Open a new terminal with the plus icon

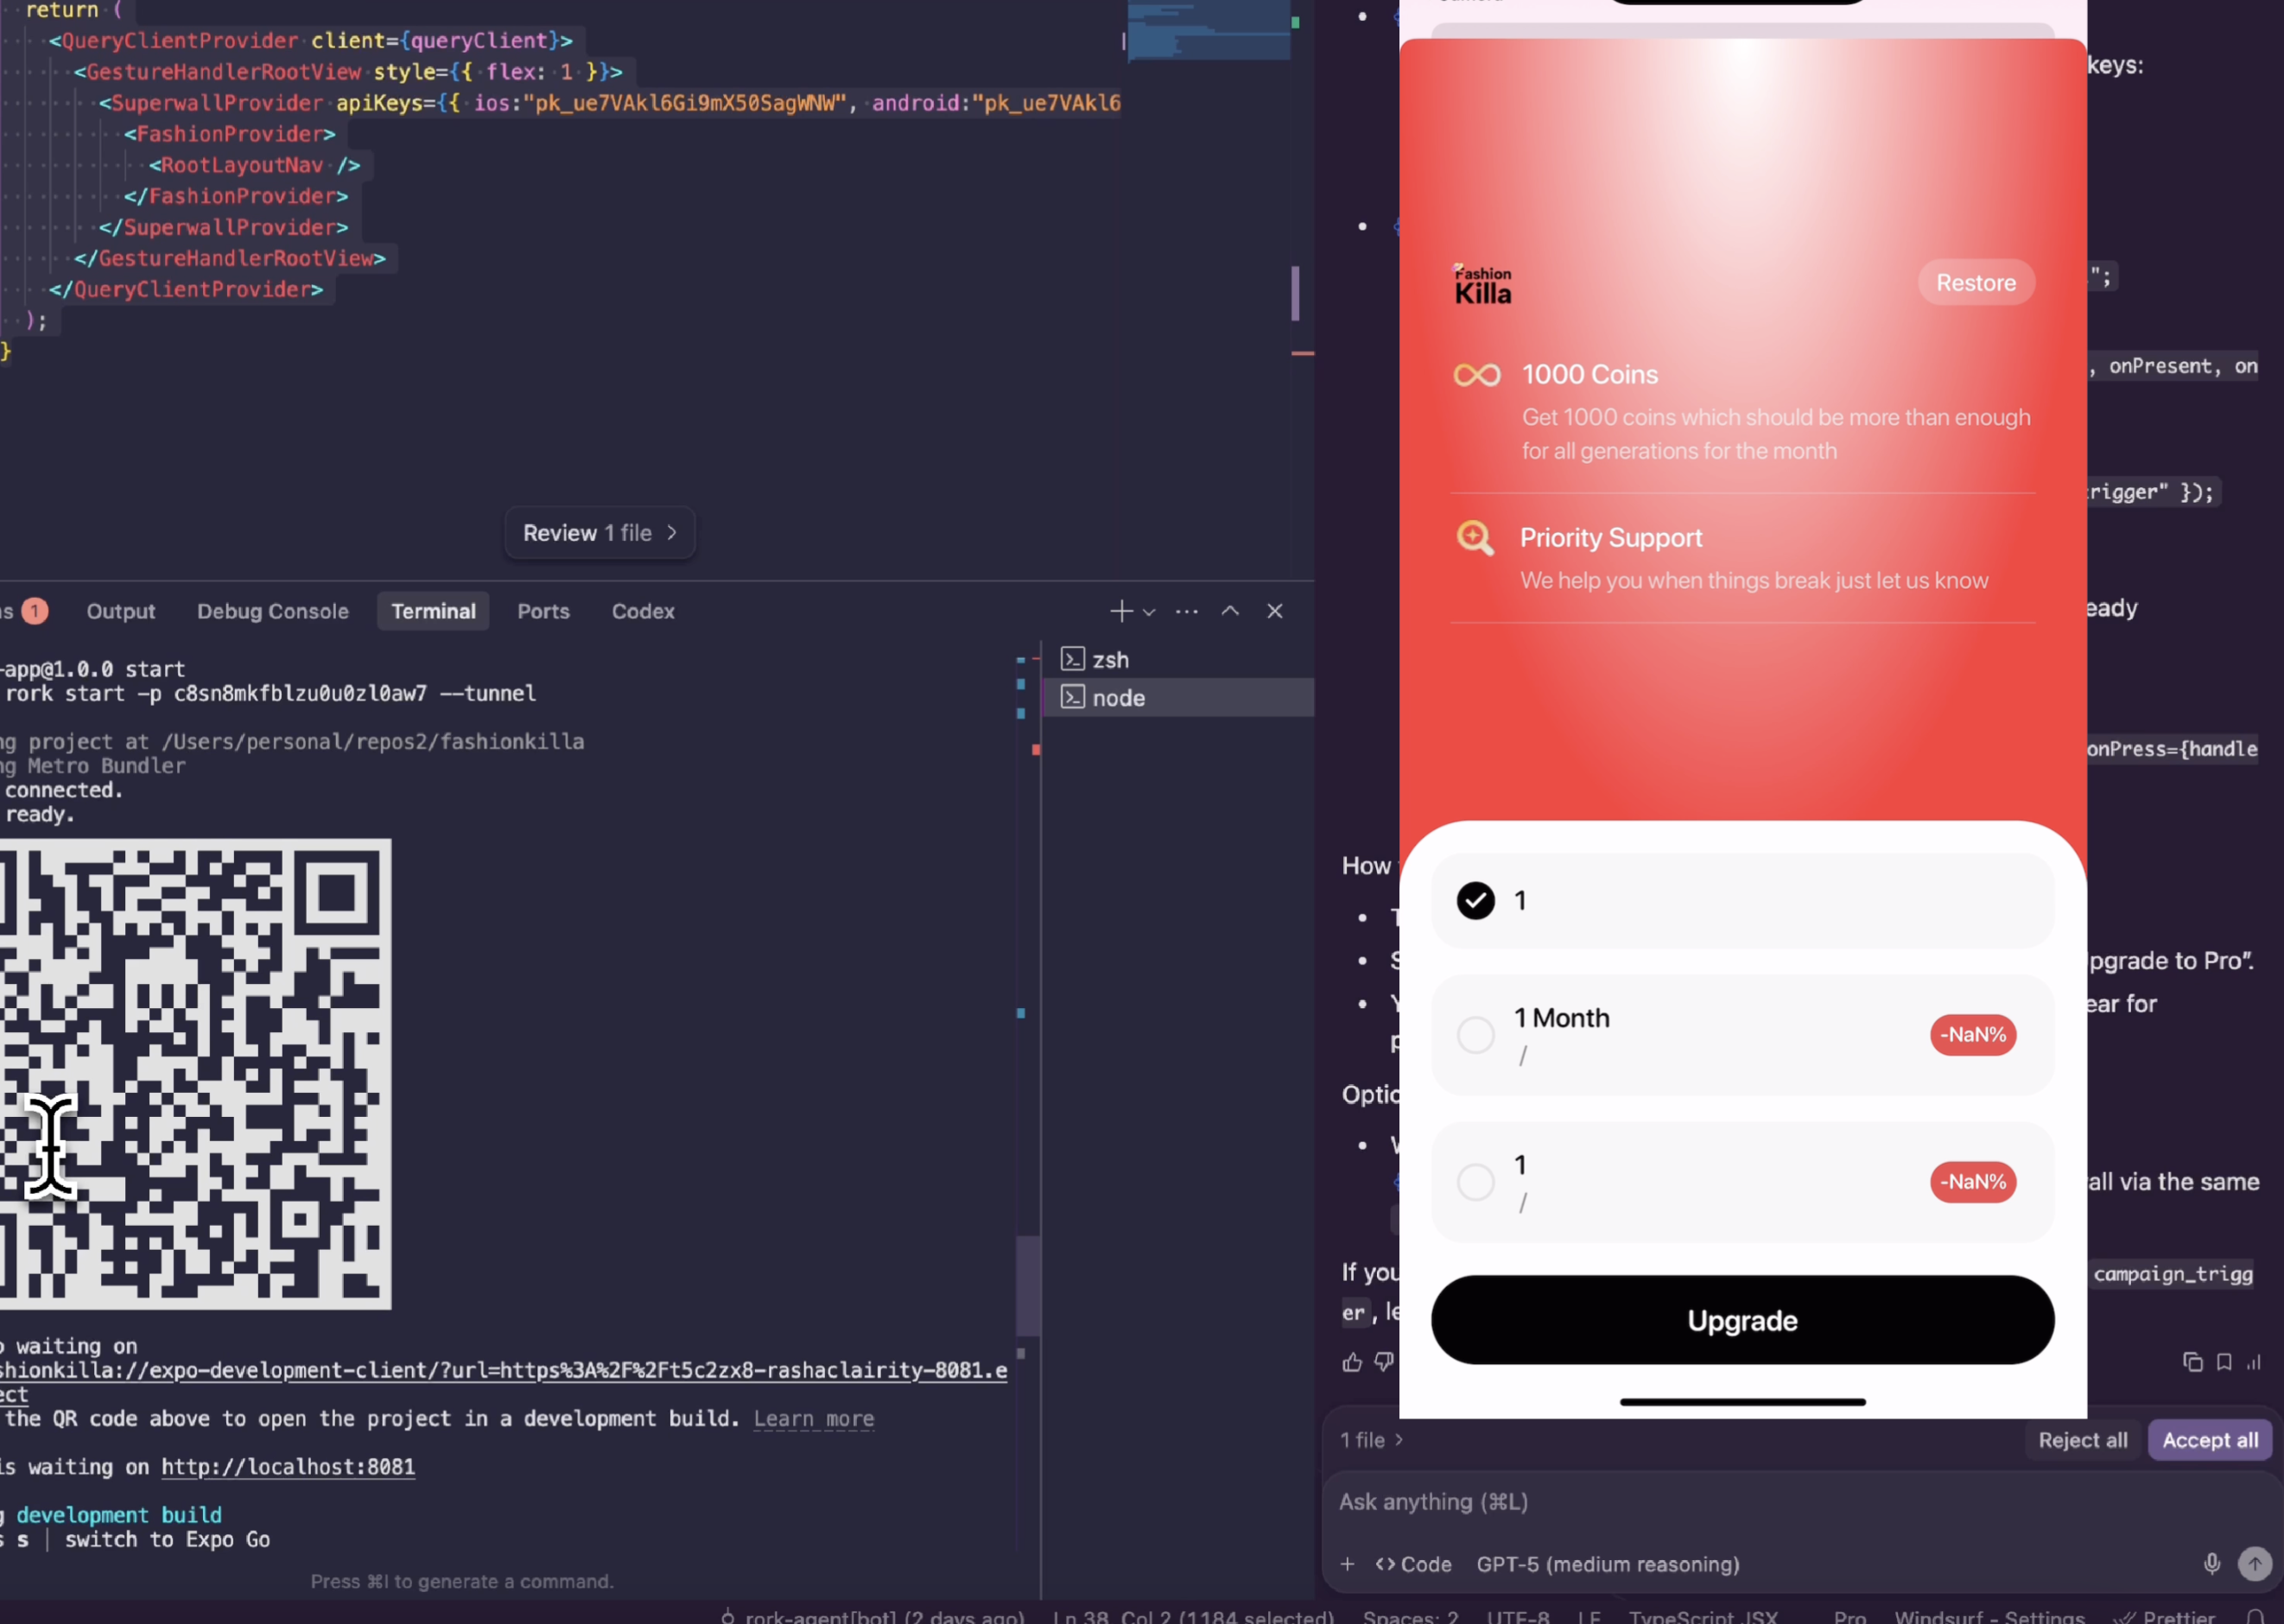click(x=1120, y=611)
